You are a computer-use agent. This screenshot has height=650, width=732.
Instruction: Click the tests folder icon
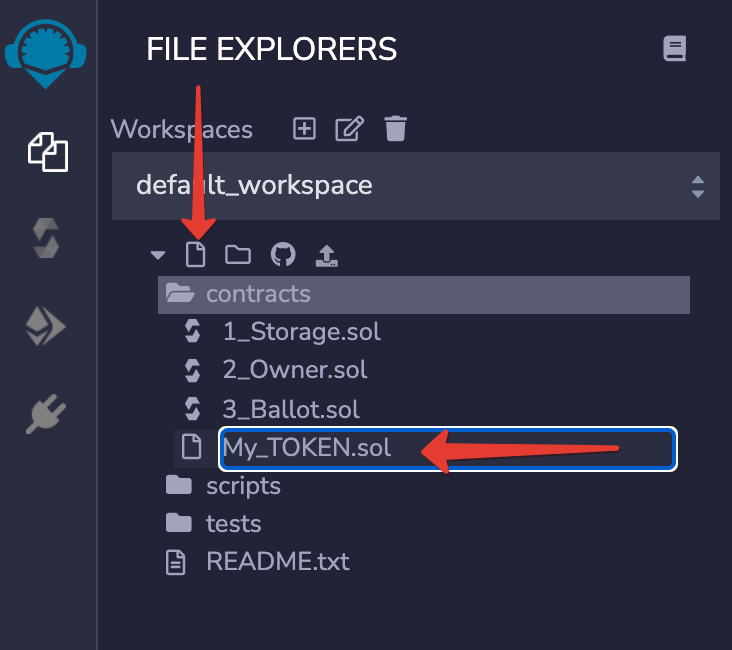[179, 523]
